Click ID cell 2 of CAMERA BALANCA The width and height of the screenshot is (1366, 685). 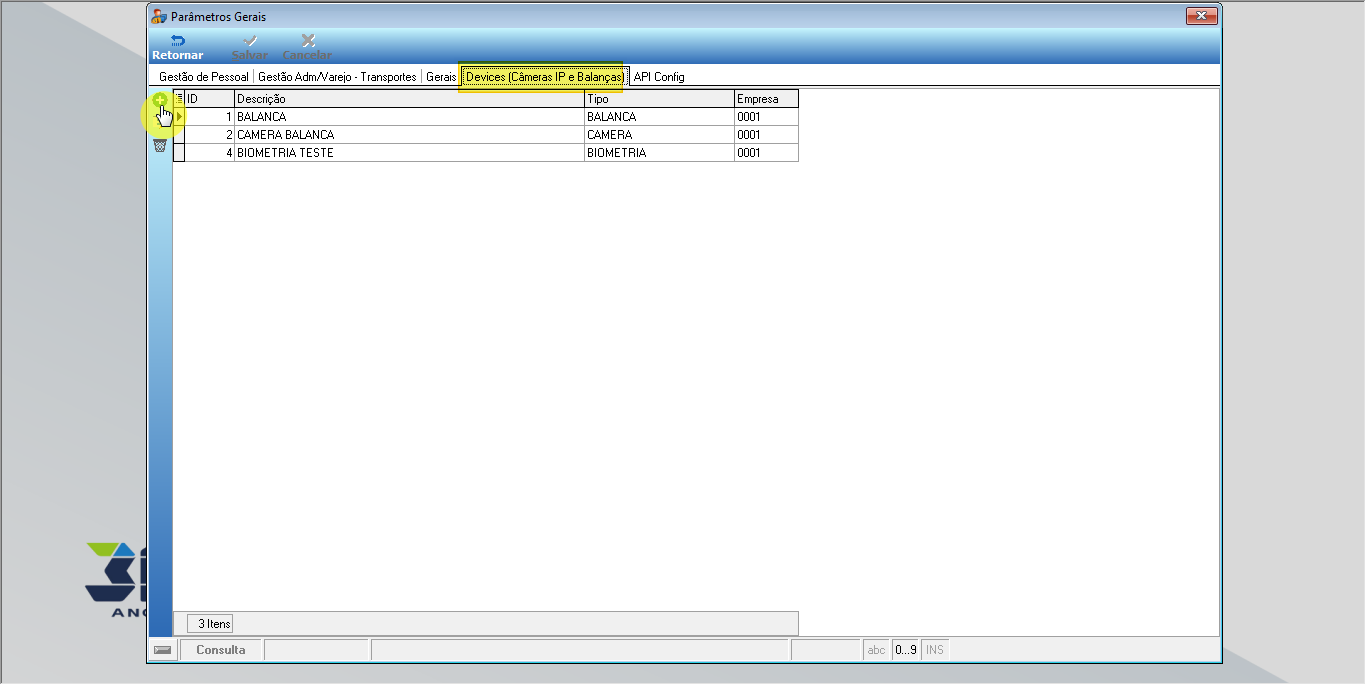pyautogui.click(x=210, y=135)
